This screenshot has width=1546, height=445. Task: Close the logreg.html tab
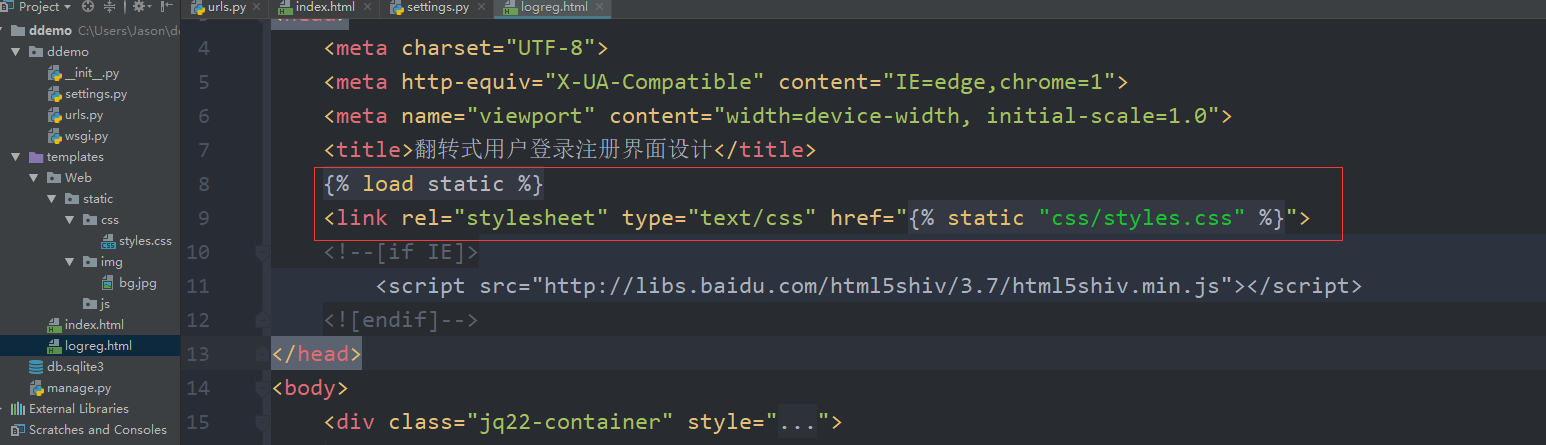(601, 7)
